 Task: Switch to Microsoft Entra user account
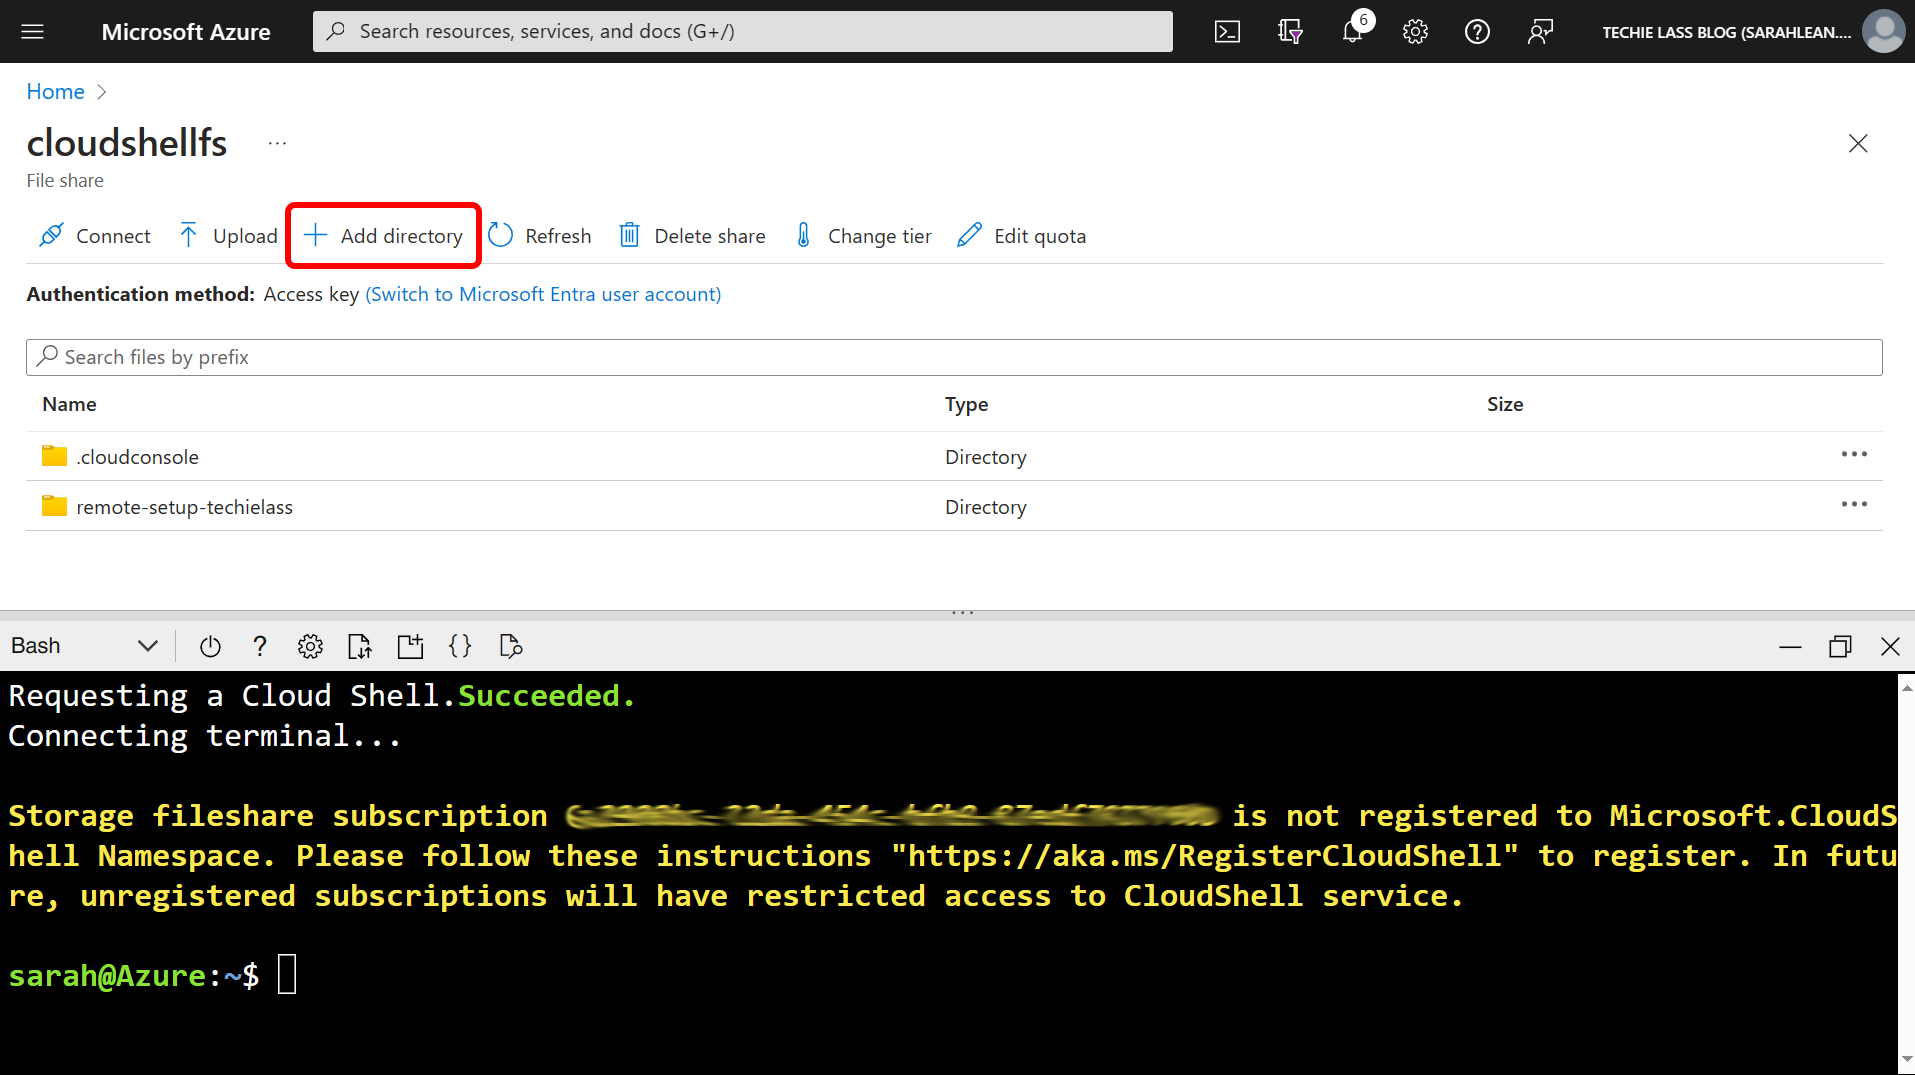pos(543,293)
